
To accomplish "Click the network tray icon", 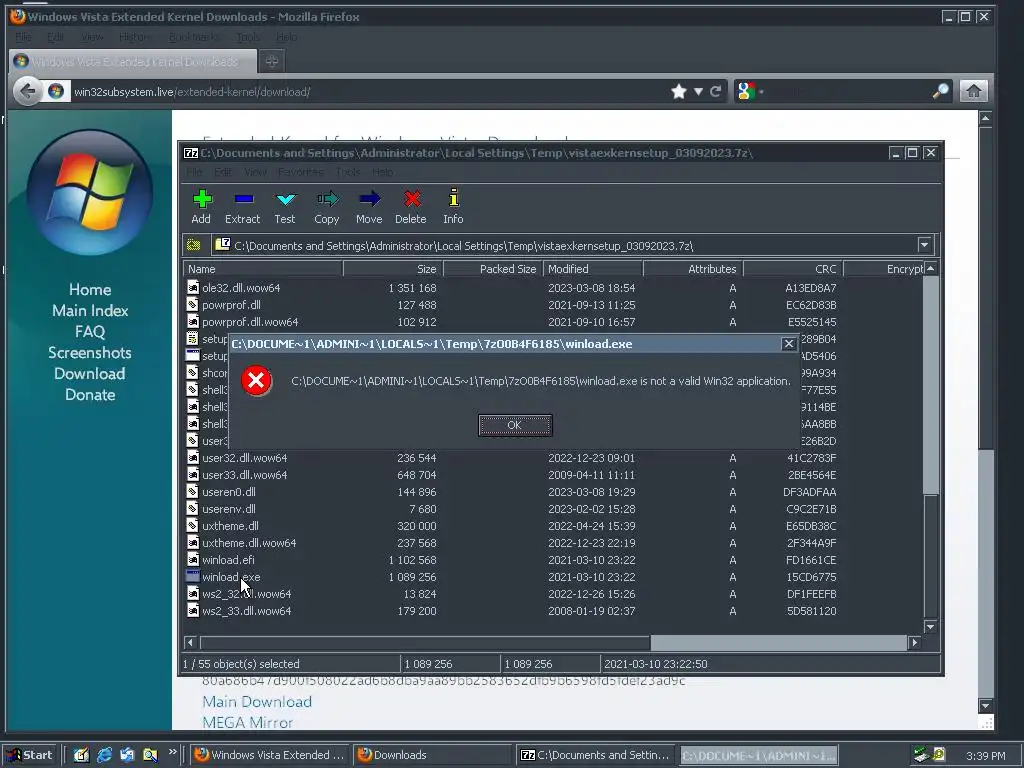I will click(921, 755).
